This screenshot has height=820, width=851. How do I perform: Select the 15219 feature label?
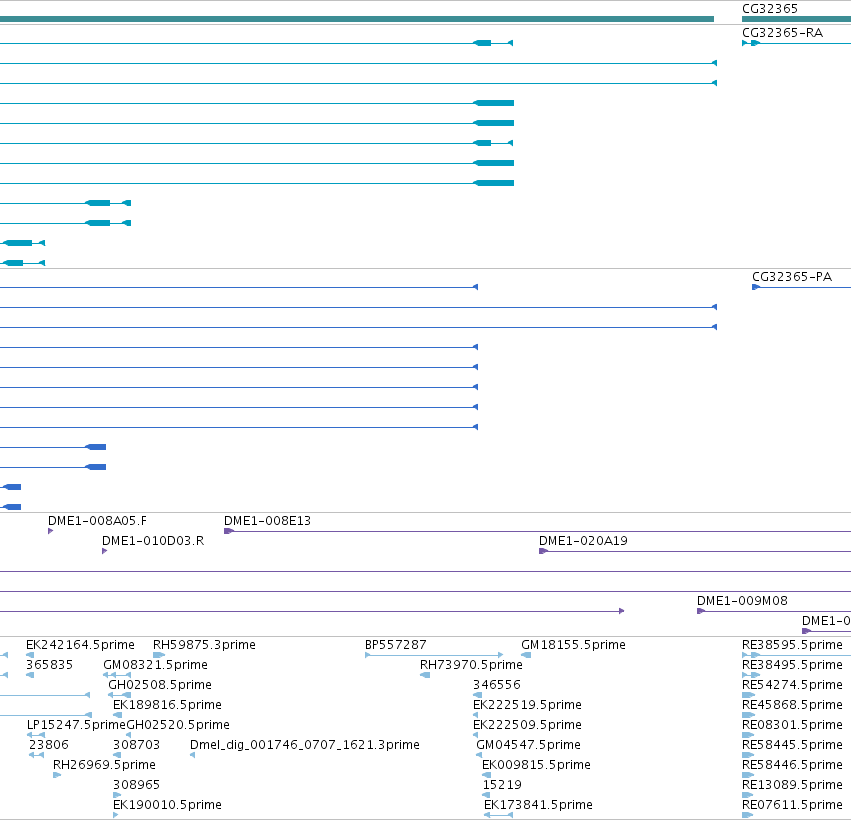tap(502, 785)
